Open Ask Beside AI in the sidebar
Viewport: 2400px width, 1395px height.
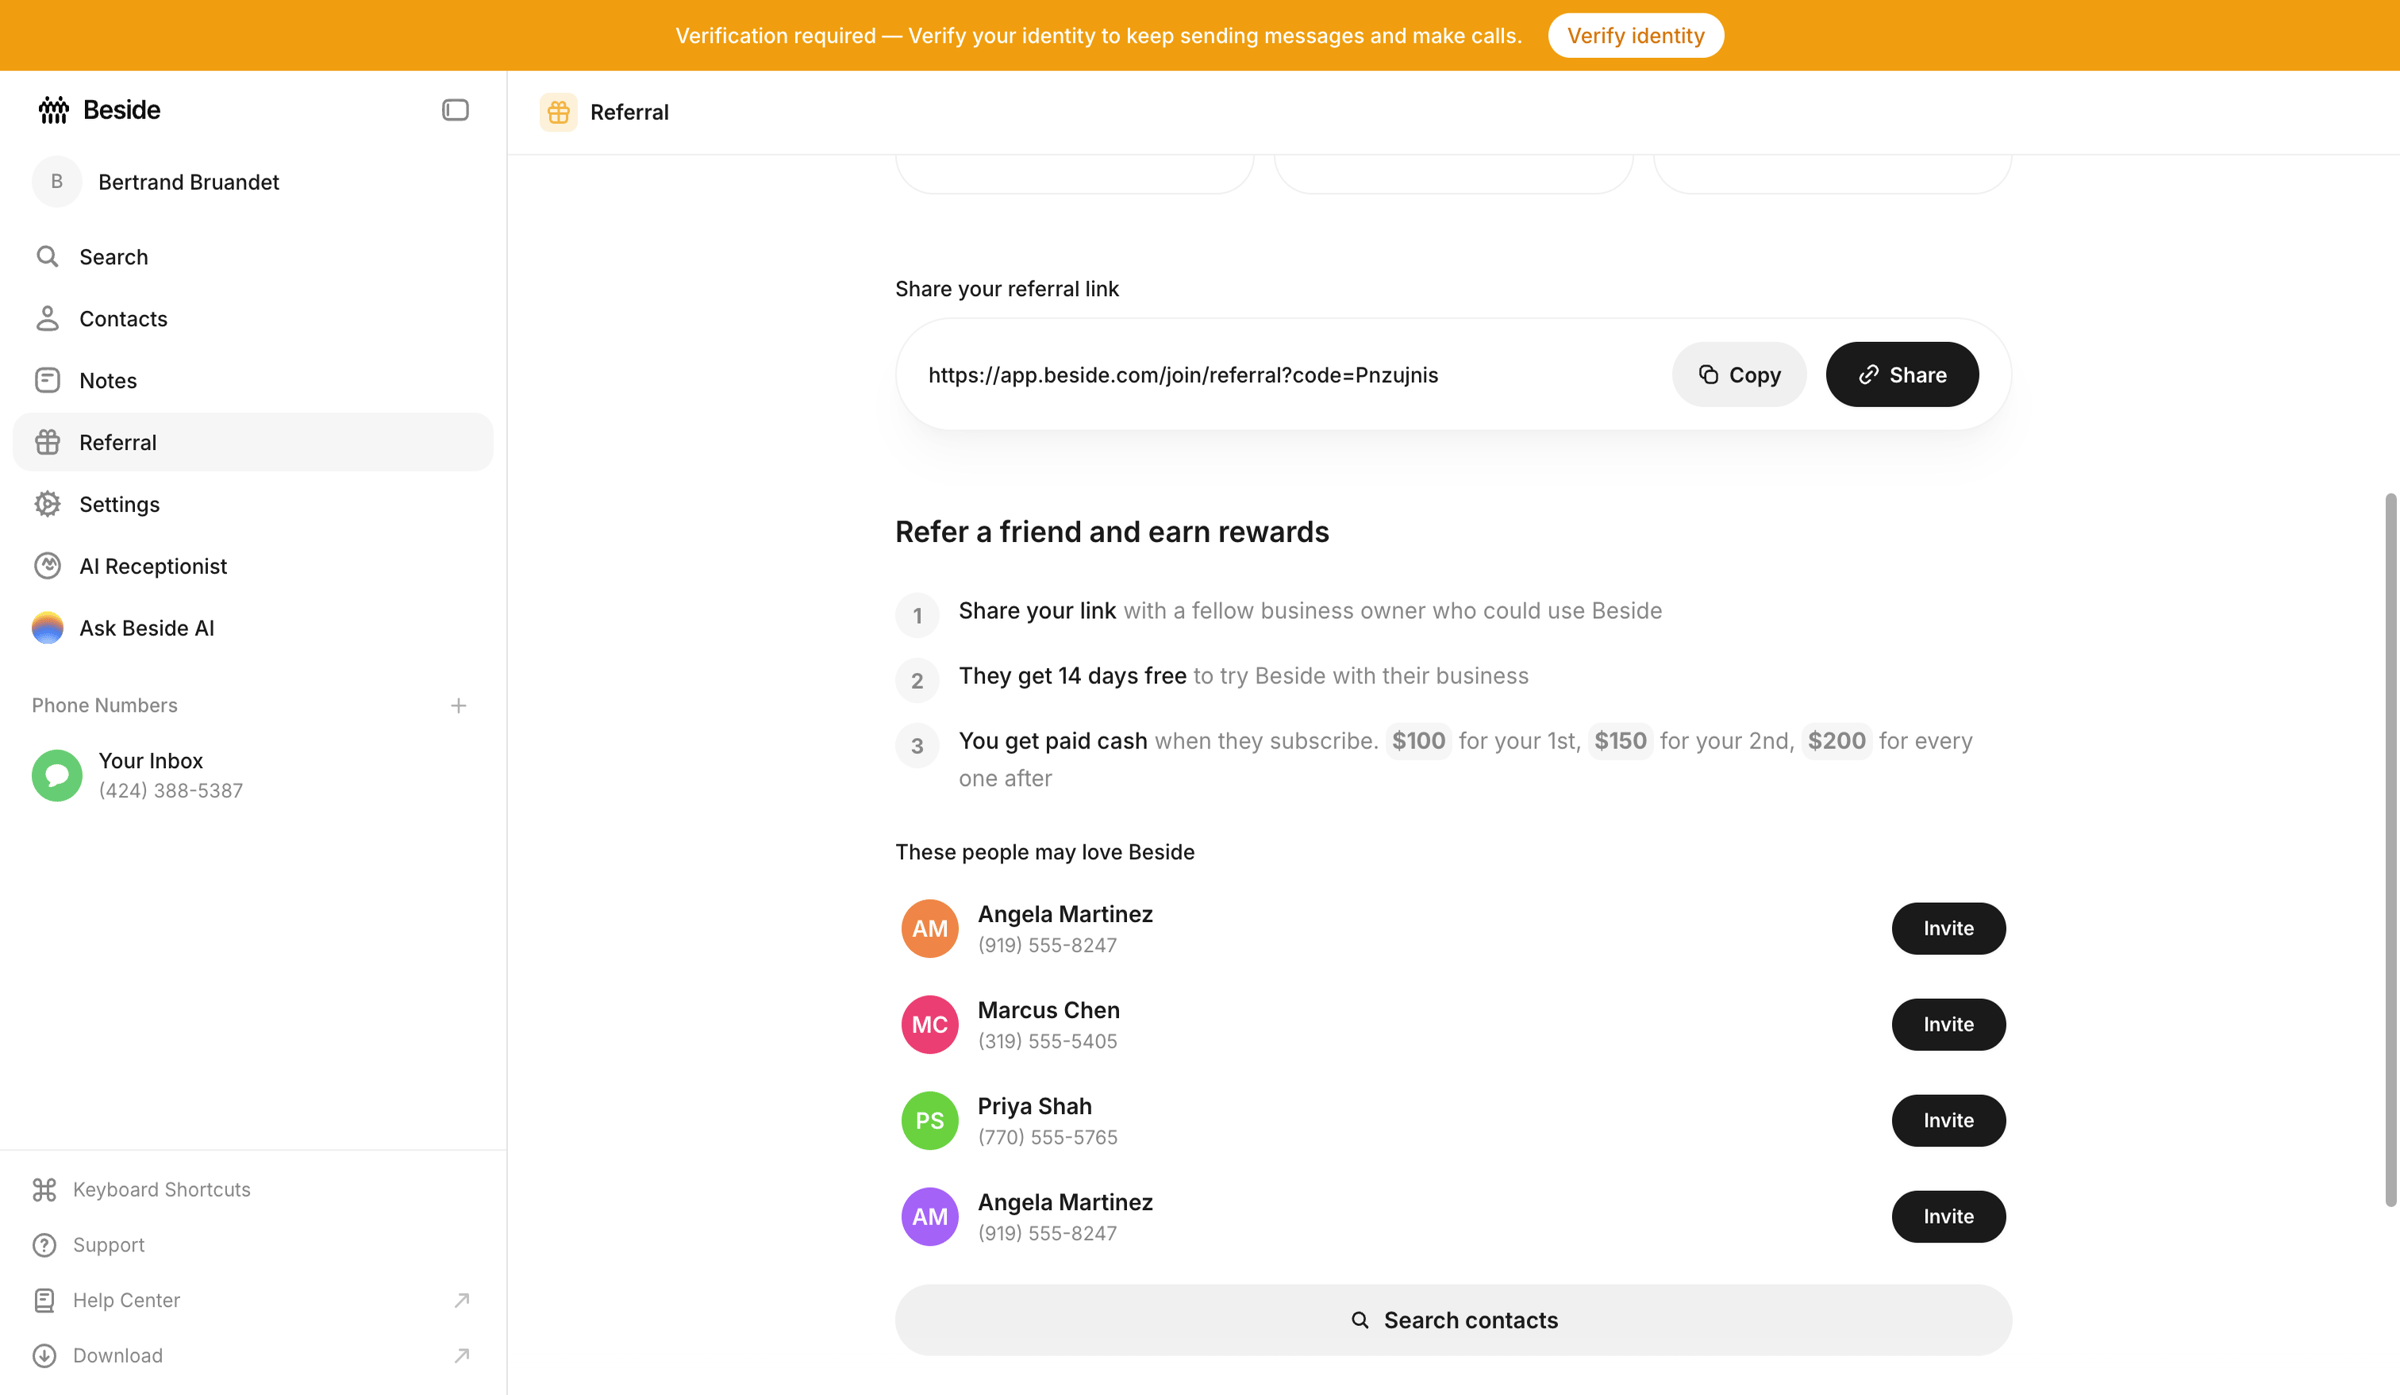coord(253,628)
